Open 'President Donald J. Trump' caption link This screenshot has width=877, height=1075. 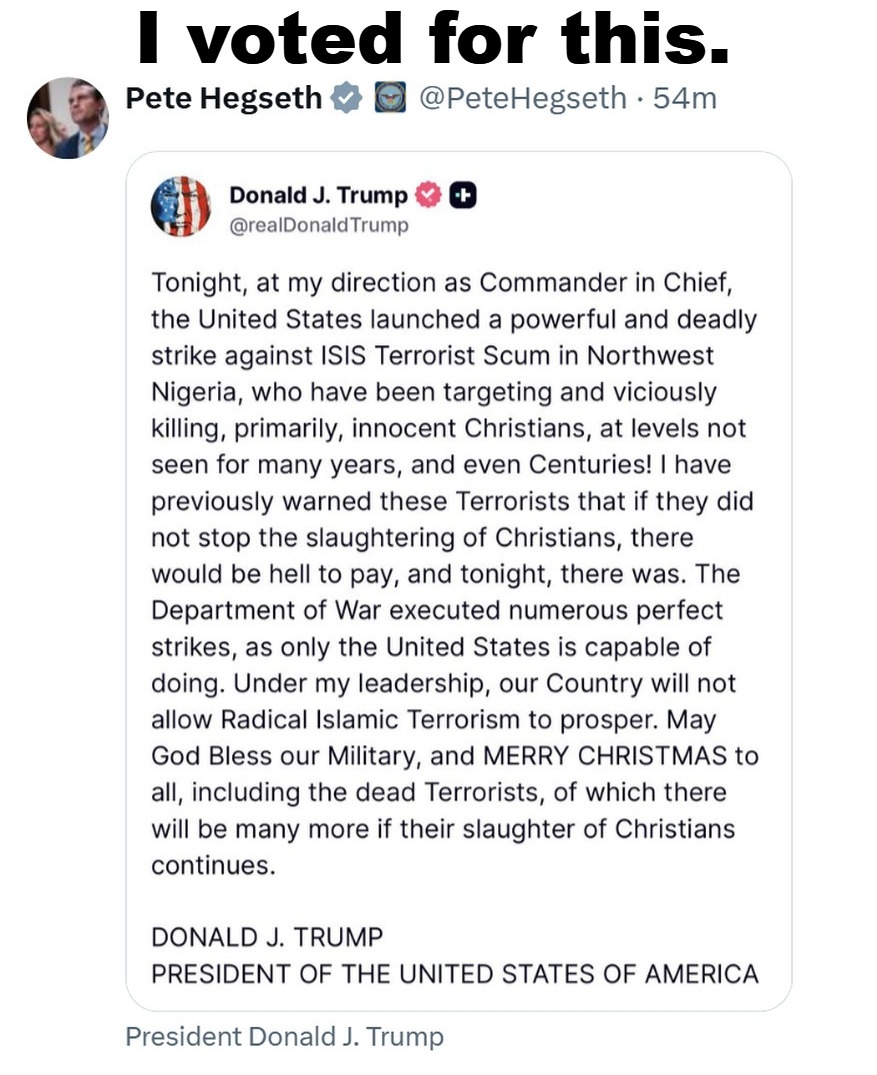[x=284, y=1037]
